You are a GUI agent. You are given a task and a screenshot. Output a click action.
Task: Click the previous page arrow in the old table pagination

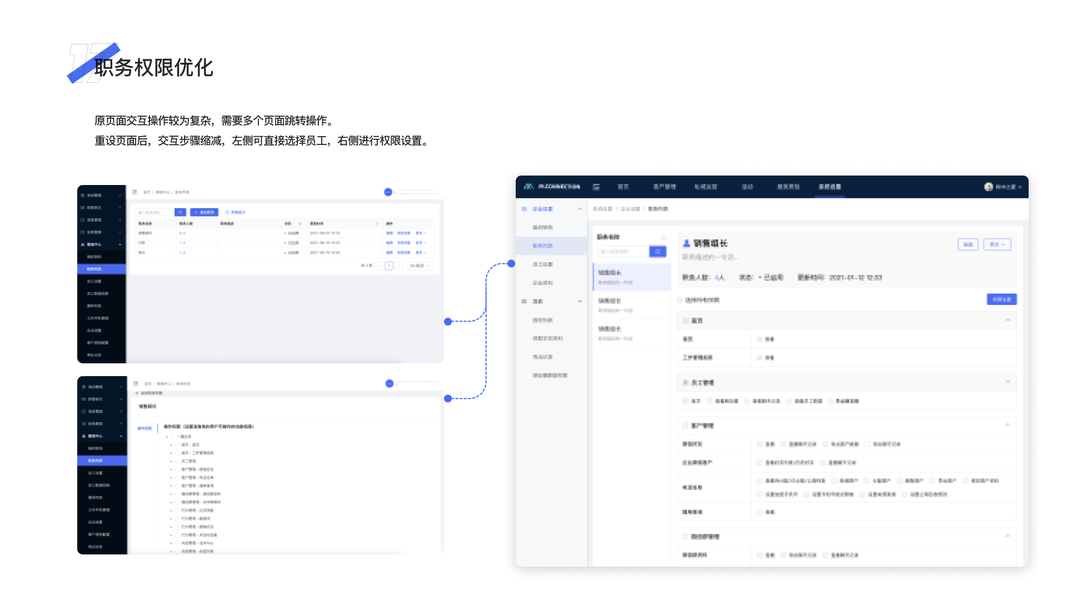coord(379,266)
